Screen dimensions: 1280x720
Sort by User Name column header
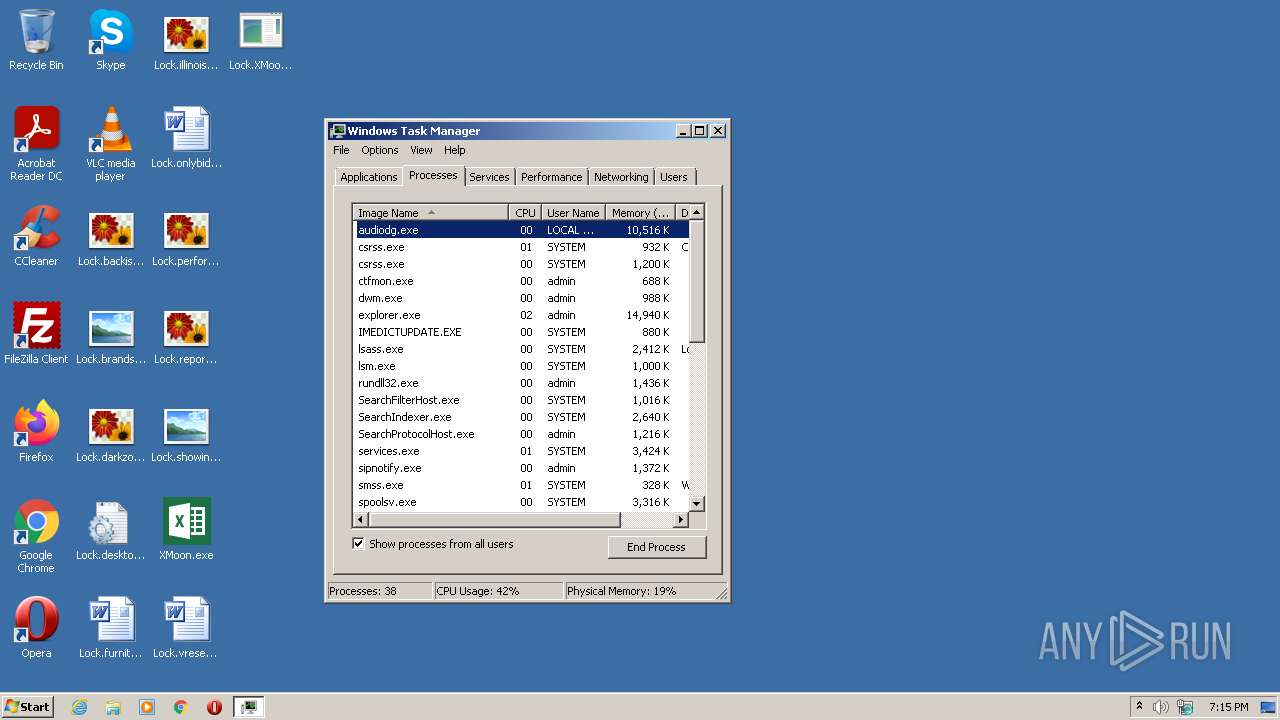(573, 213)
